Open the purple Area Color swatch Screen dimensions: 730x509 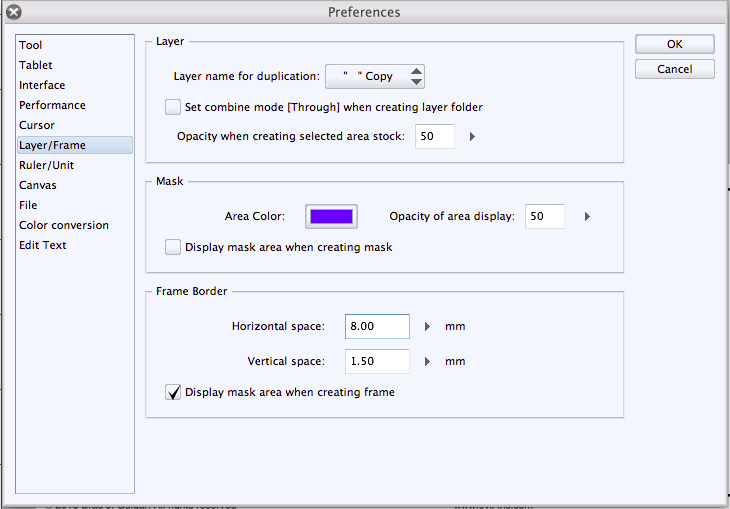click(331, 216)
